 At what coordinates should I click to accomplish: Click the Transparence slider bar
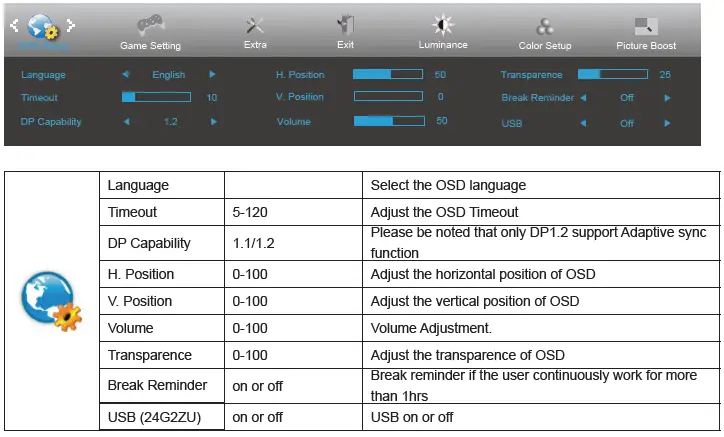pyautogui.click(x=612, y=74)
